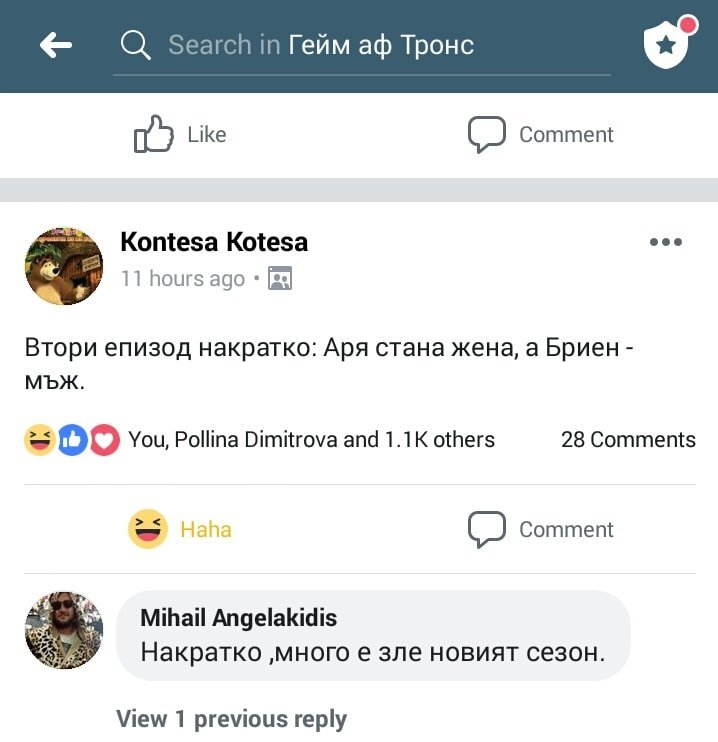
Task: Open the 11 hours ago timestamp
Action: (x=182, y=278)
